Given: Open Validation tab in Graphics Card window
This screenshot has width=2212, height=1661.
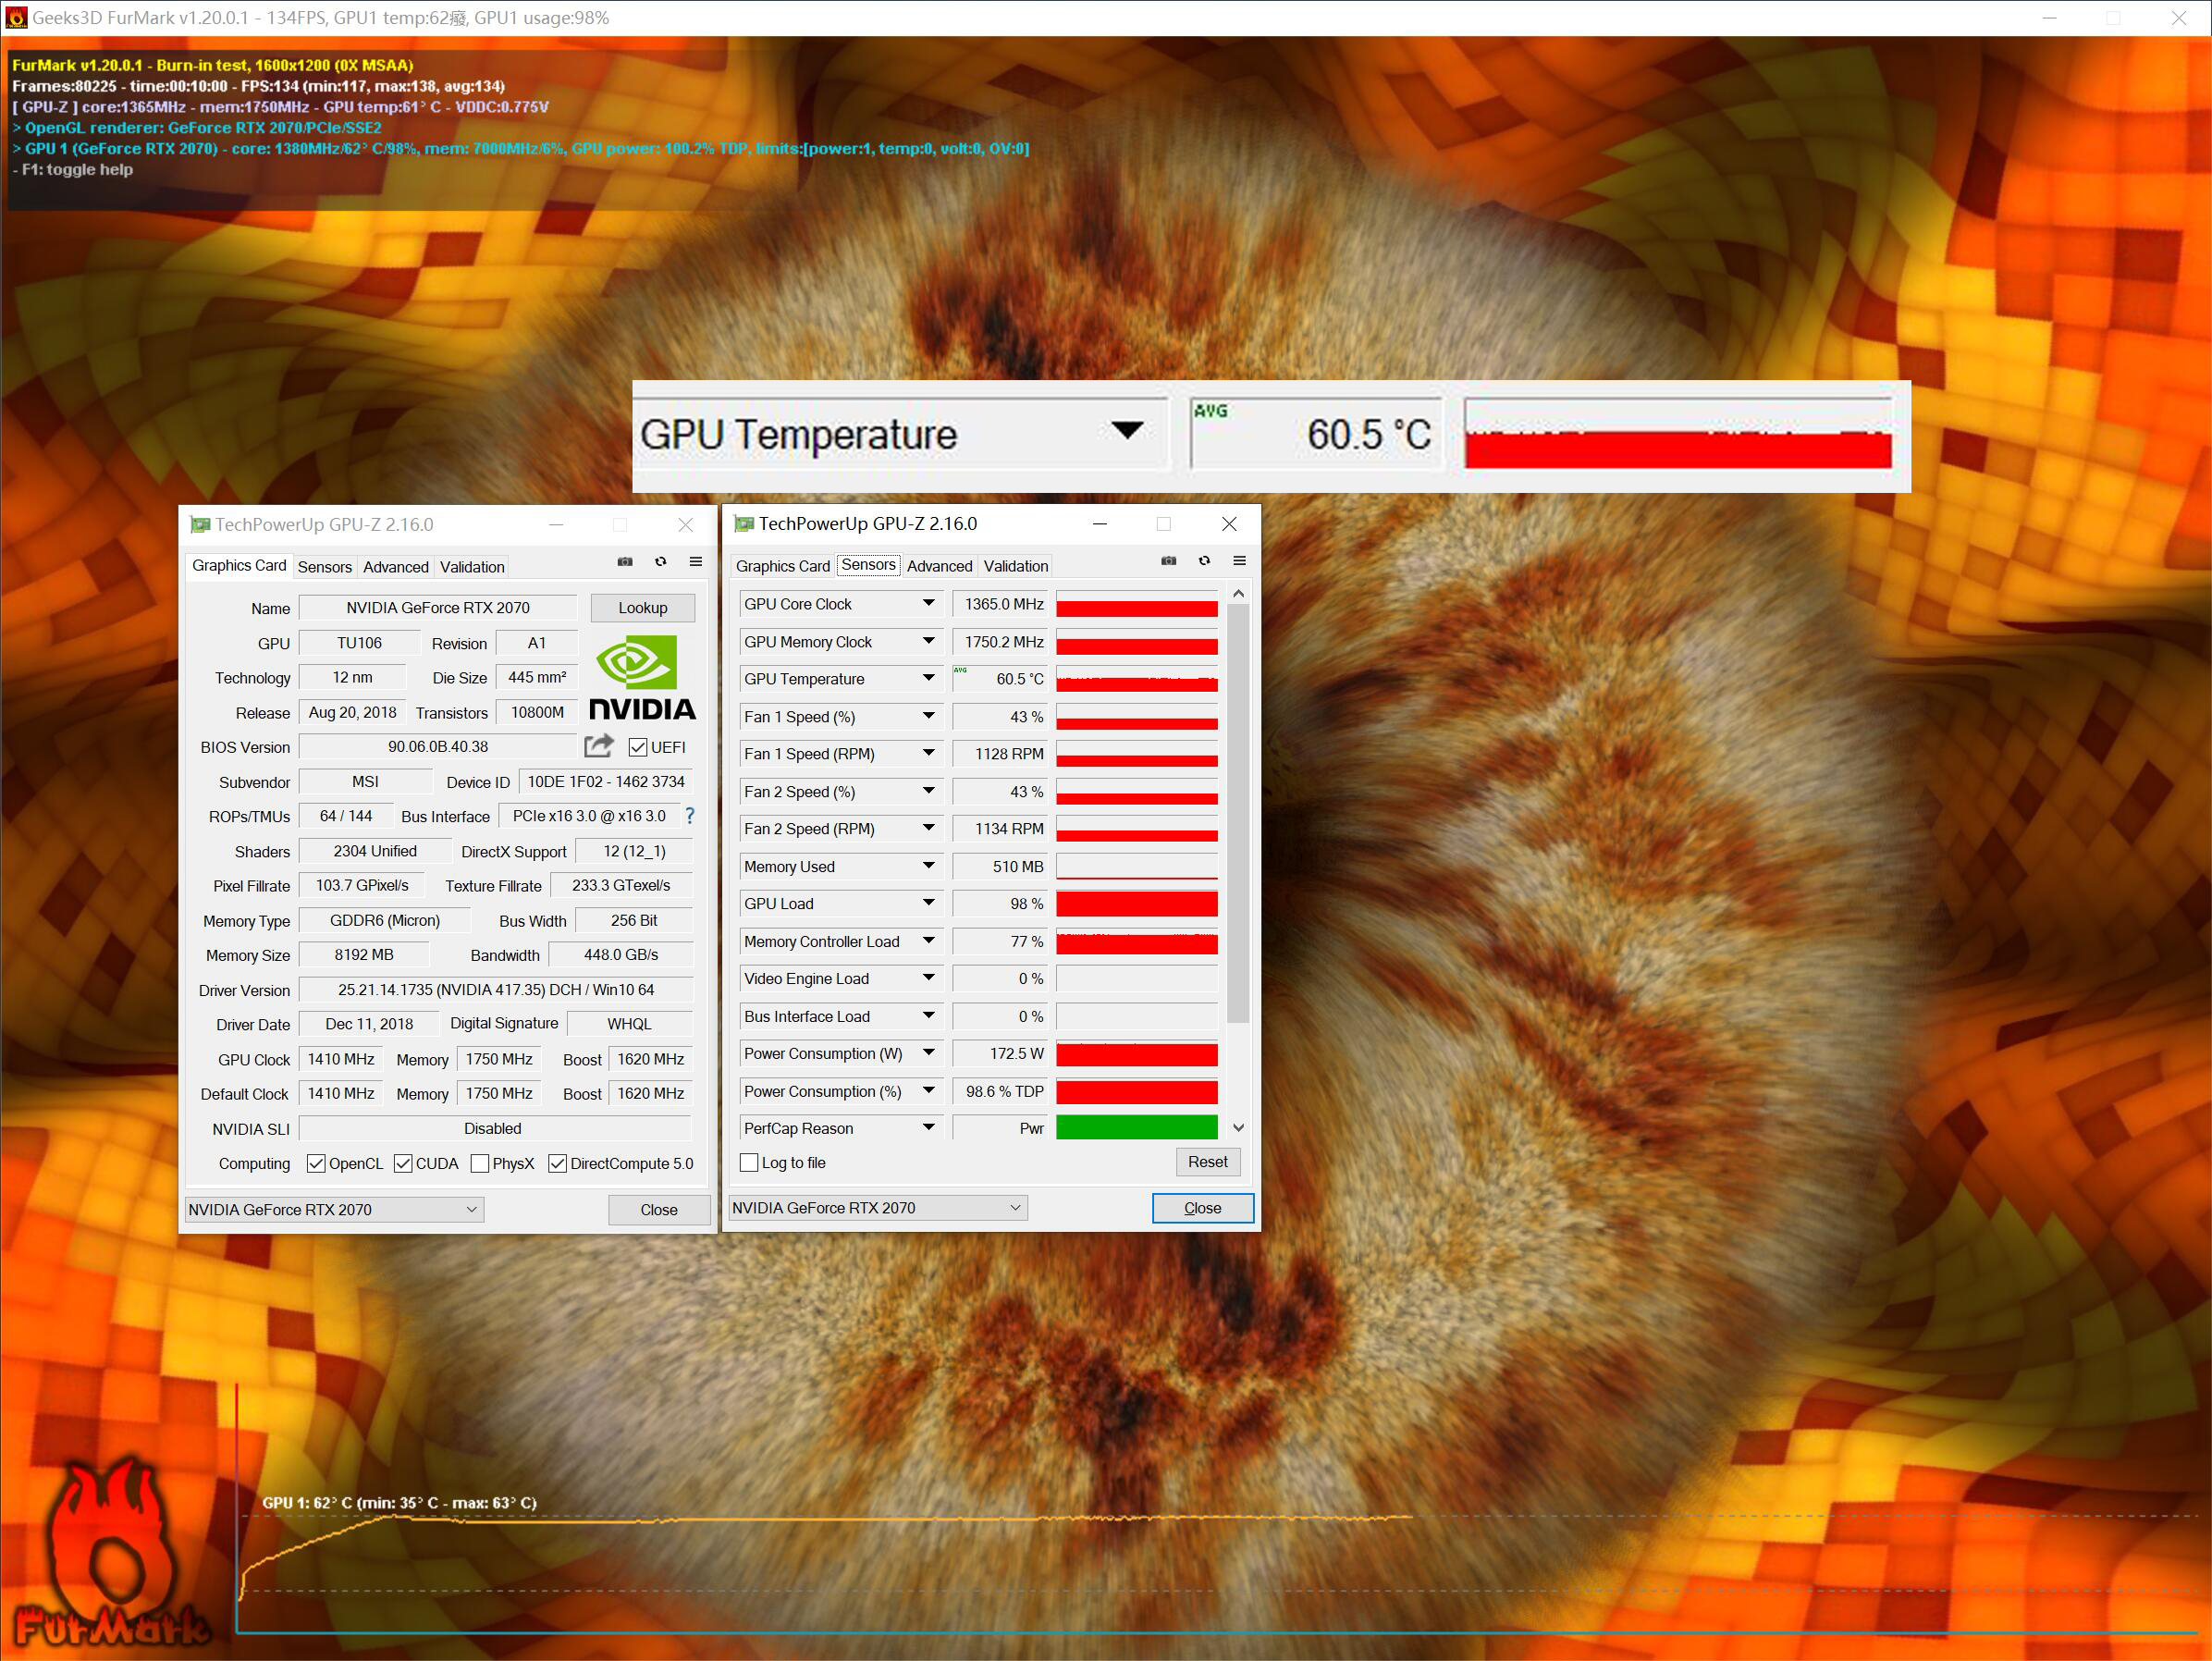Looking at the screenshot, I should pos(472,567).
